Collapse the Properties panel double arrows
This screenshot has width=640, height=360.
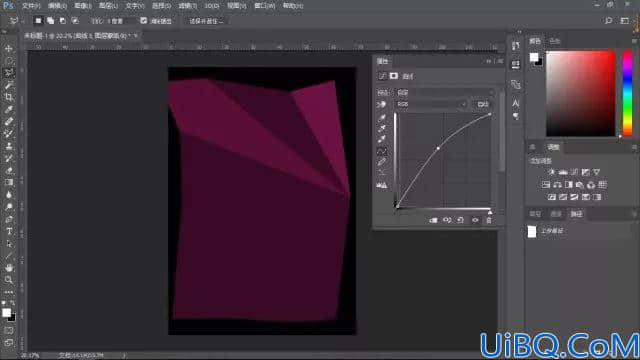point(489,61)
